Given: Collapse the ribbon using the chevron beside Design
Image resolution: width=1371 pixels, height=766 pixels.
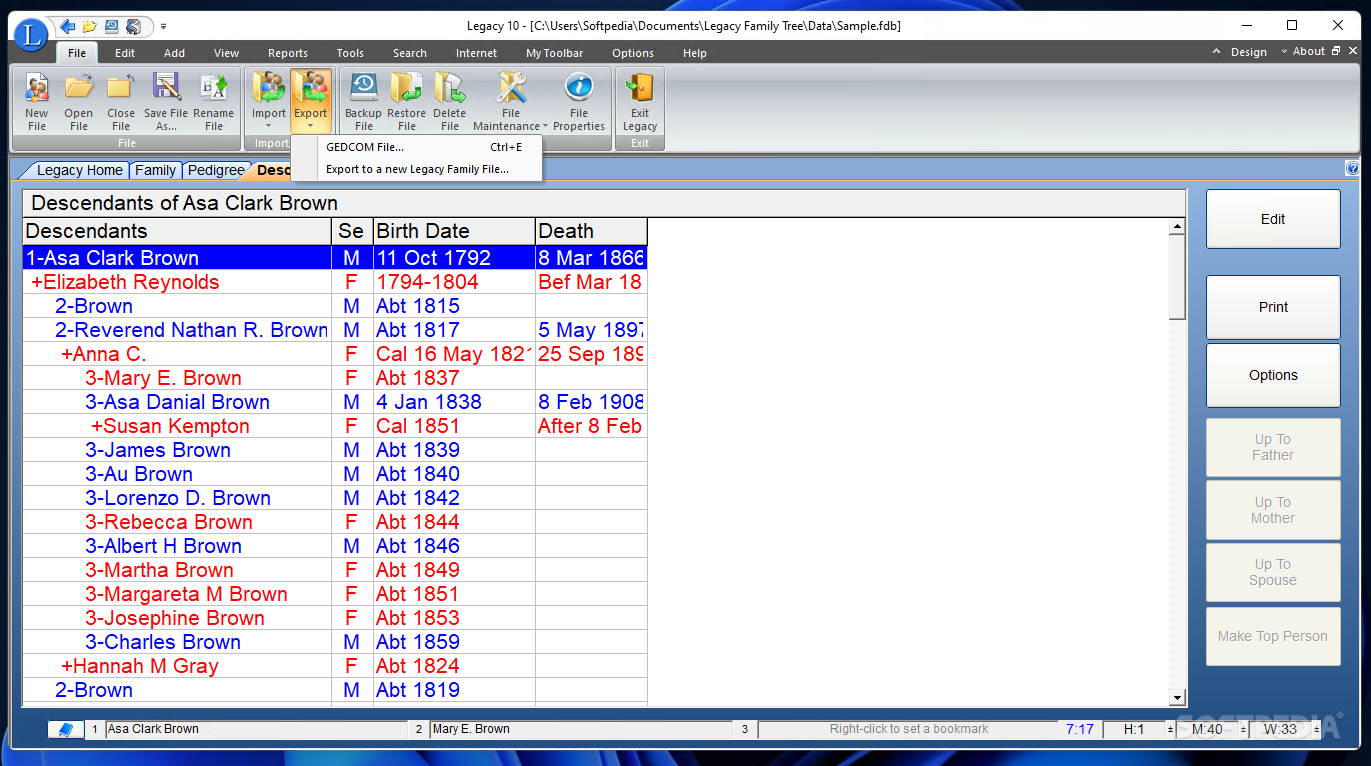Looking at the screenshot, I should click(1217, 52).
